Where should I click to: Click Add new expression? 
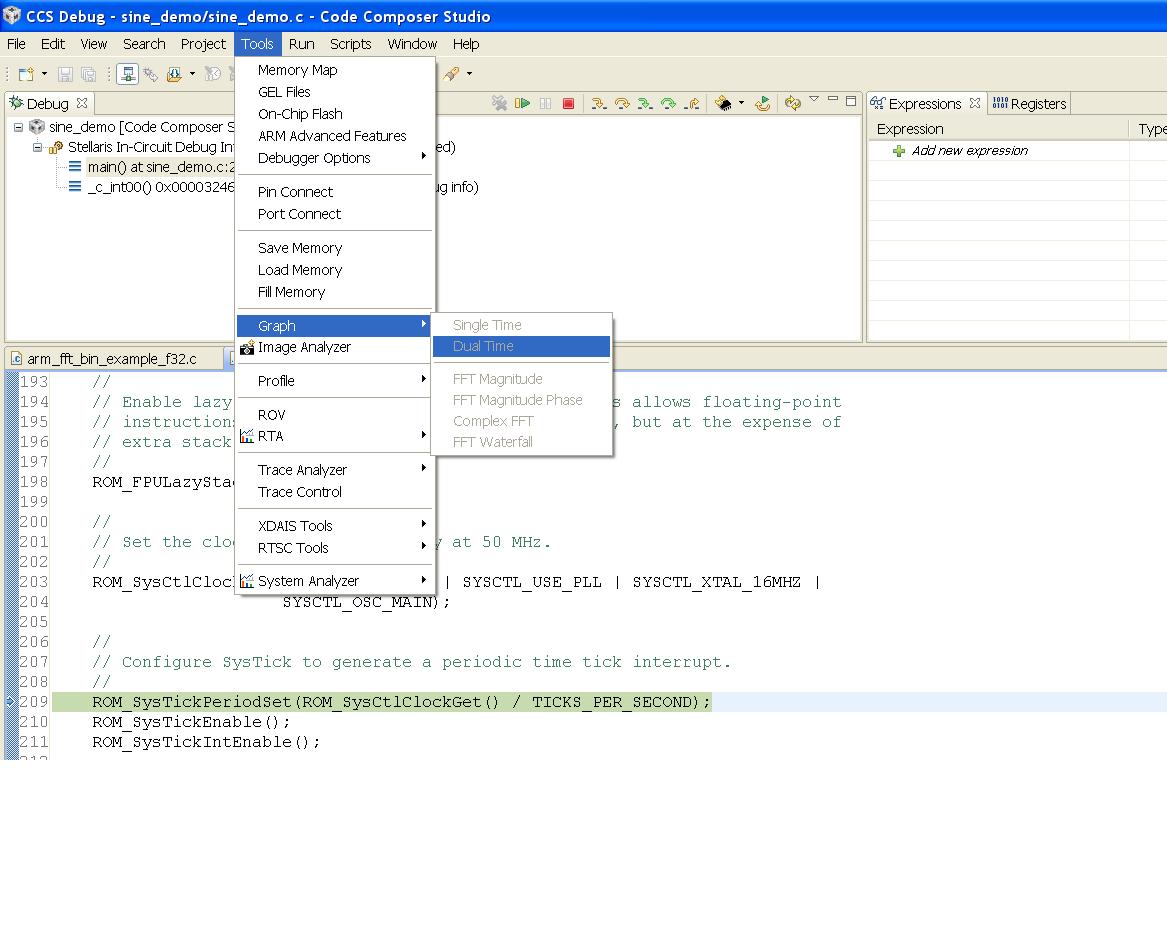969,151
